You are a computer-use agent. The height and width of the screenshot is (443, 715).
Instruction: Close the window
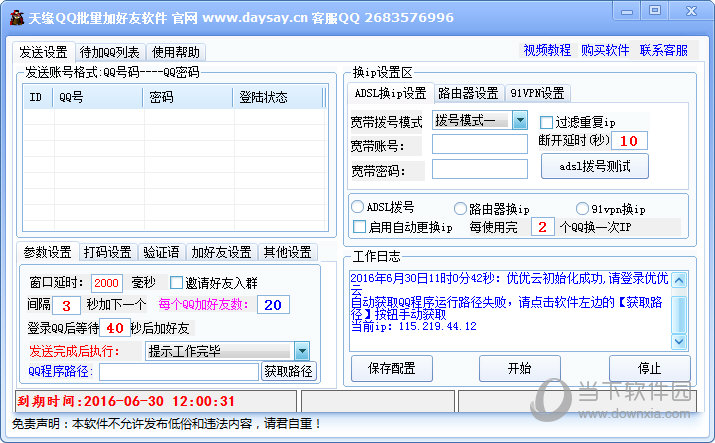point(691,10)
